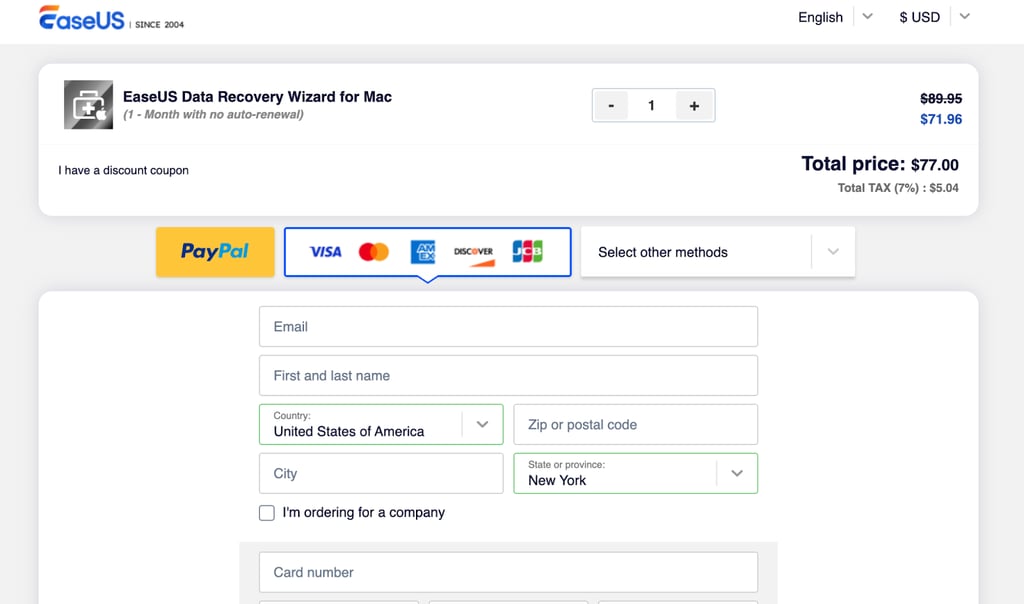
Task: Open the English language dropdown
Action: point(835,17)
